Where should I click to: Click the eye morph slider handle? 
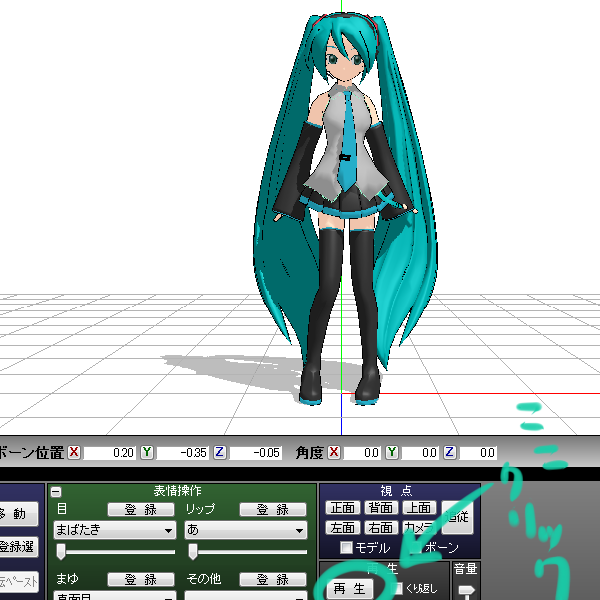coord(61,552)
